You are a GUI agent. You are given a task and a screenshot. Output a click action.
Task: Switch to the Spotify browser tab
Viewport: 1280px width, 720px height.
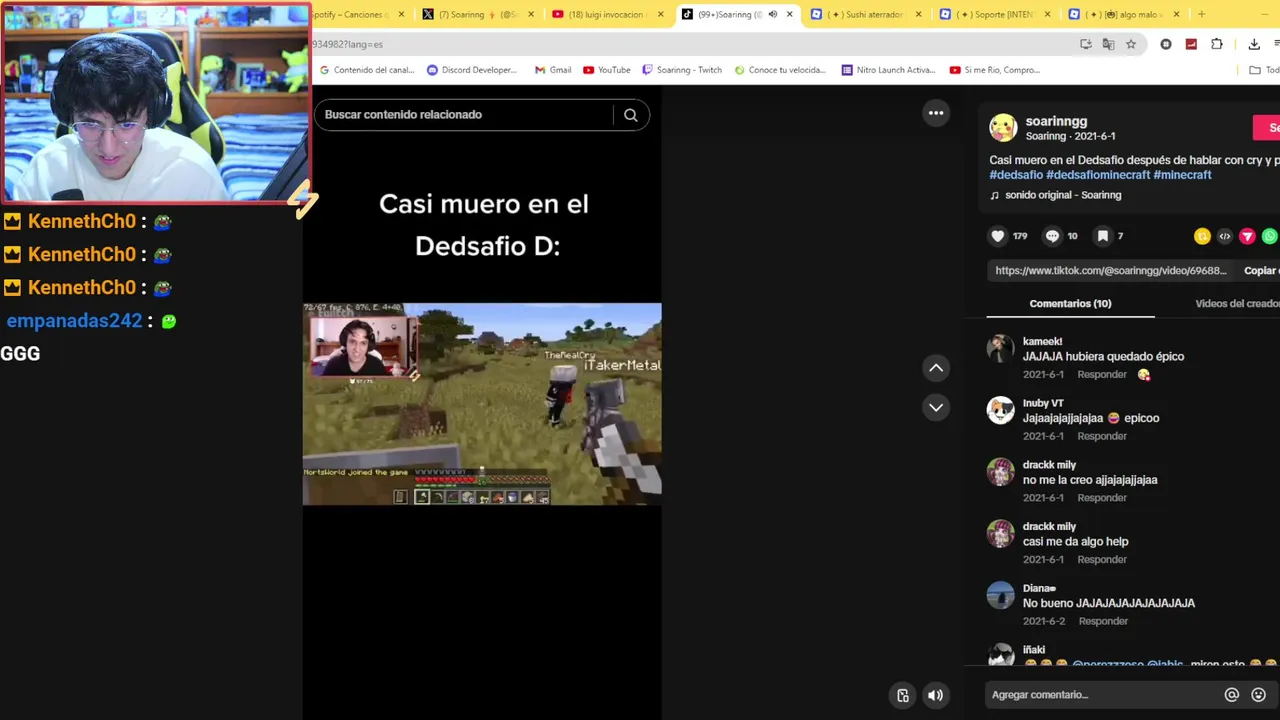pos(356,14)
